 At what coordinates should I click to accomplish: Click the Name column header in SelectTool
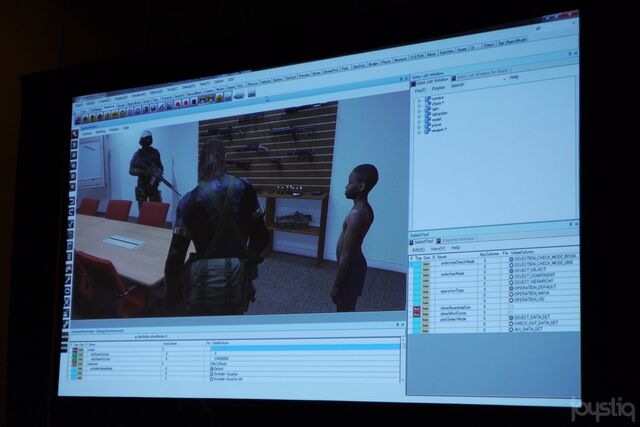[442, 257]
